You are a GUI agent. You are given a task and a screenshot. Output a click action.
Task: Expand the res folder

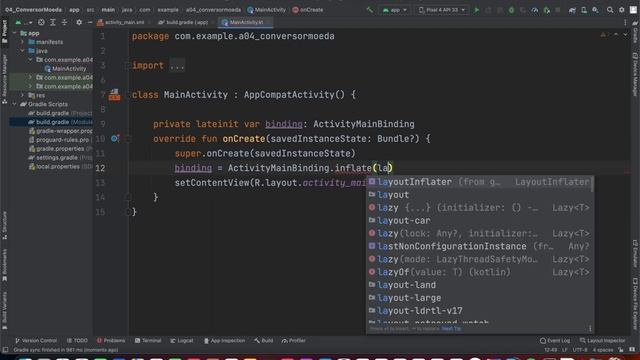pos(22,95)
